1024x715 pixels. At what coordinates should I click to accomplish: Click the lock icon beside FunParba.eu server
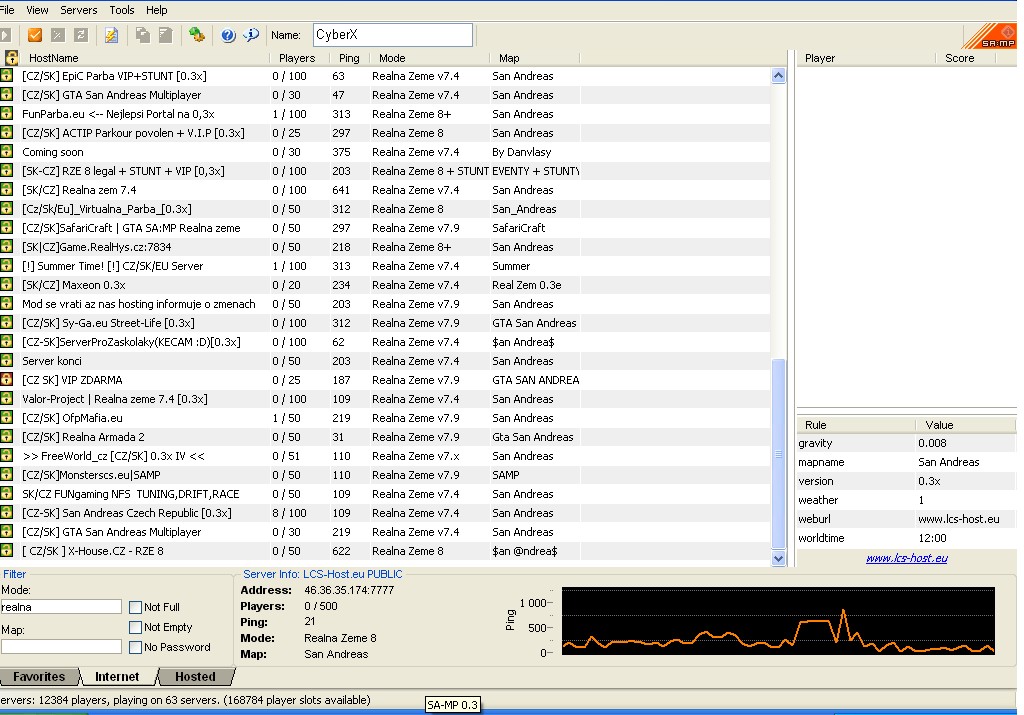coord(7,114)
